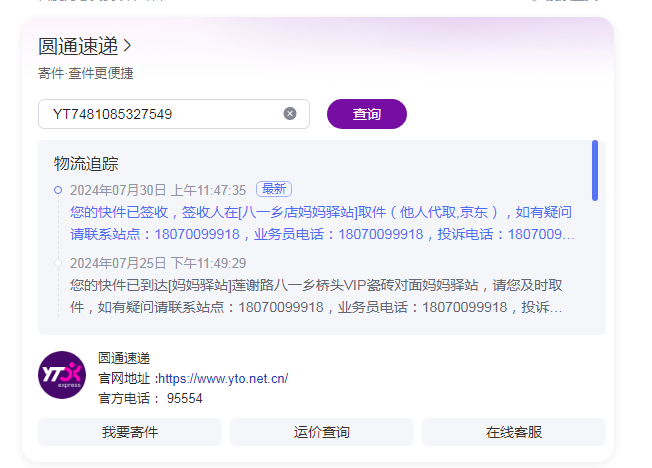This screenshot has height=468, width=652.
Task: Click the 寄件·查件更便捷 subtitle
Action: point(86,73)
